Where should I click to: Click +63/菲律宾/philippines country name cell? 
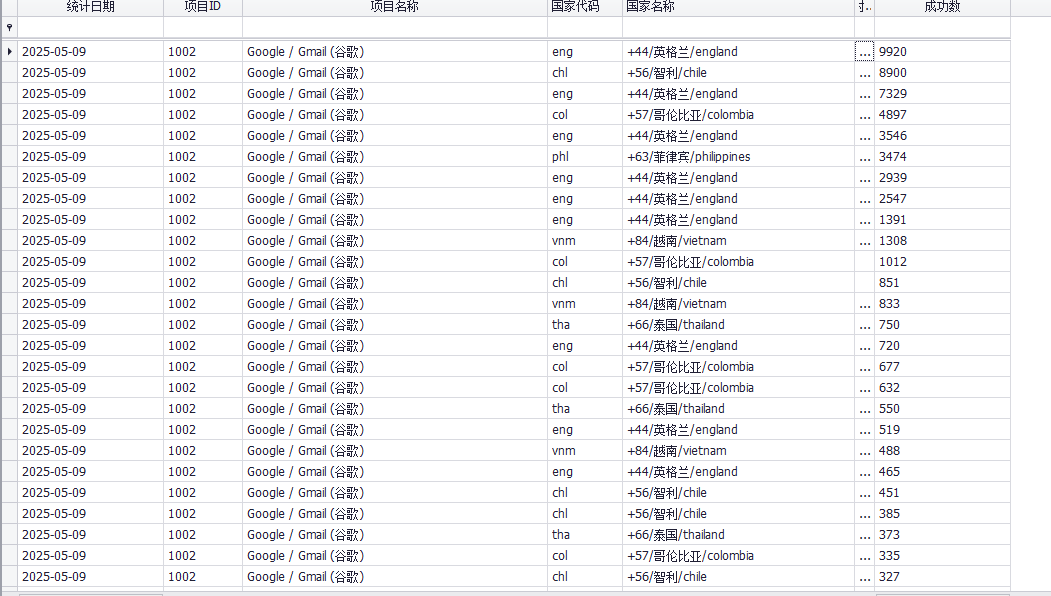(x=738, y=157)
